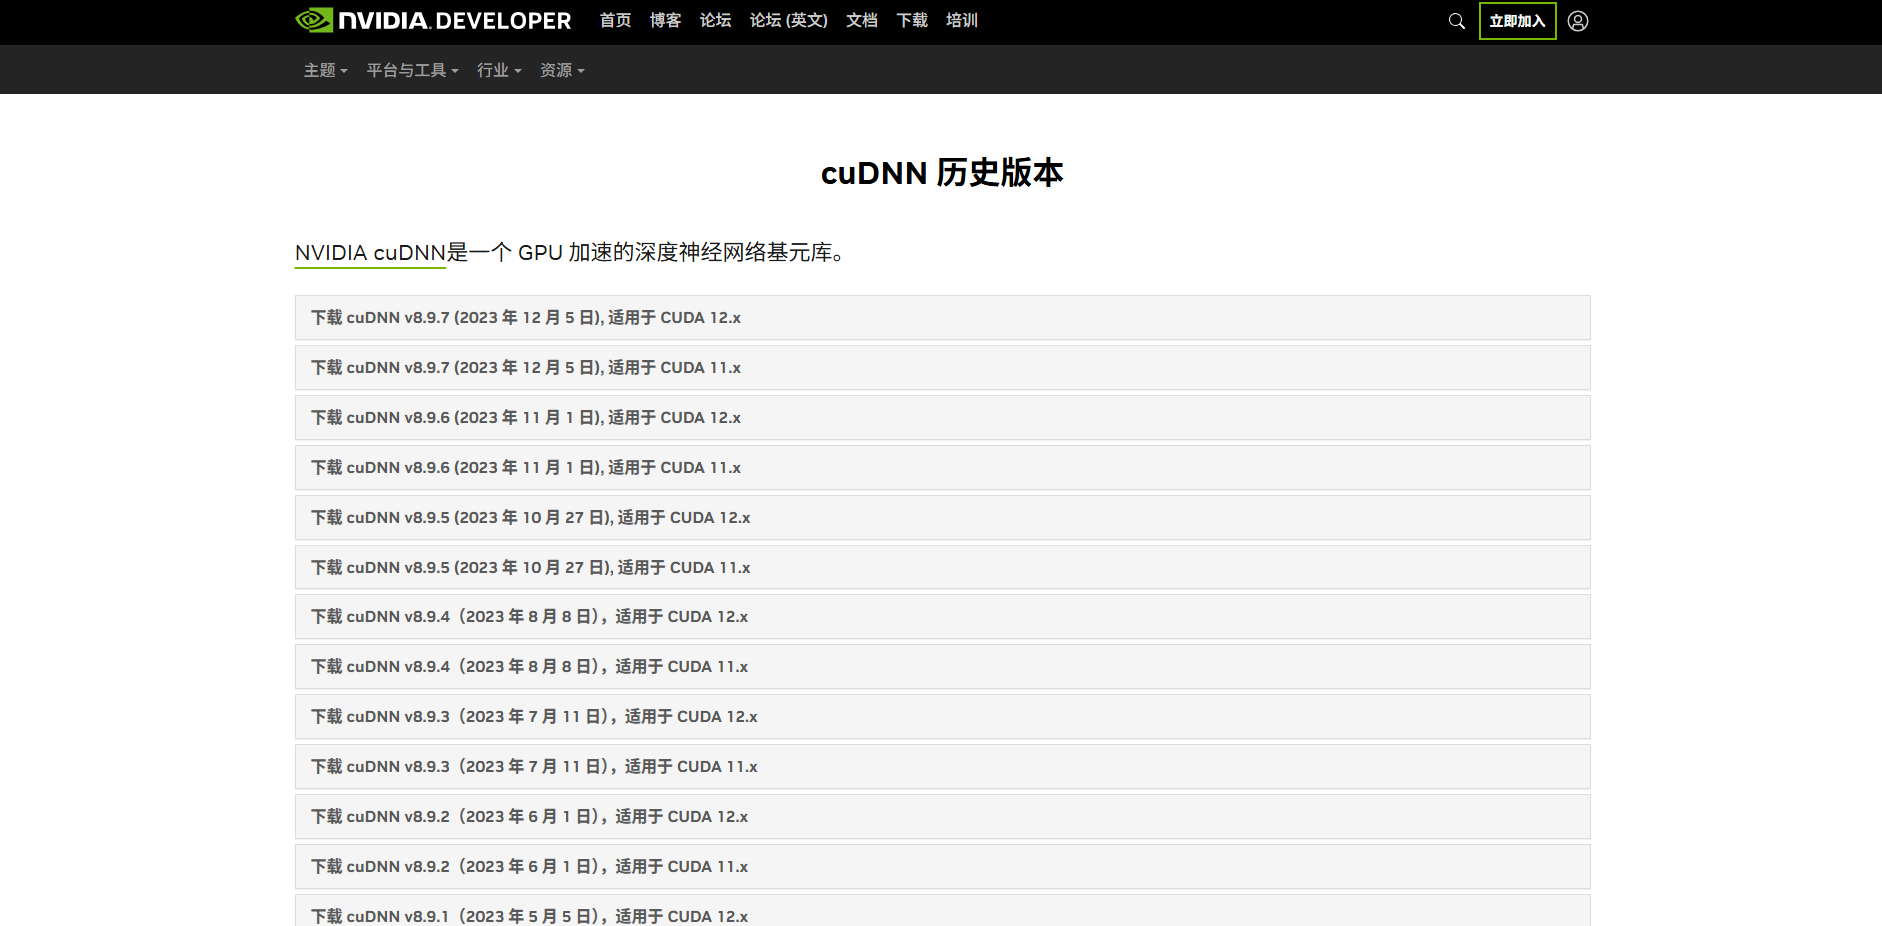
Task: Download cuDNN v8.9.2 for CUDA 12.x
Action: [528, 816]
